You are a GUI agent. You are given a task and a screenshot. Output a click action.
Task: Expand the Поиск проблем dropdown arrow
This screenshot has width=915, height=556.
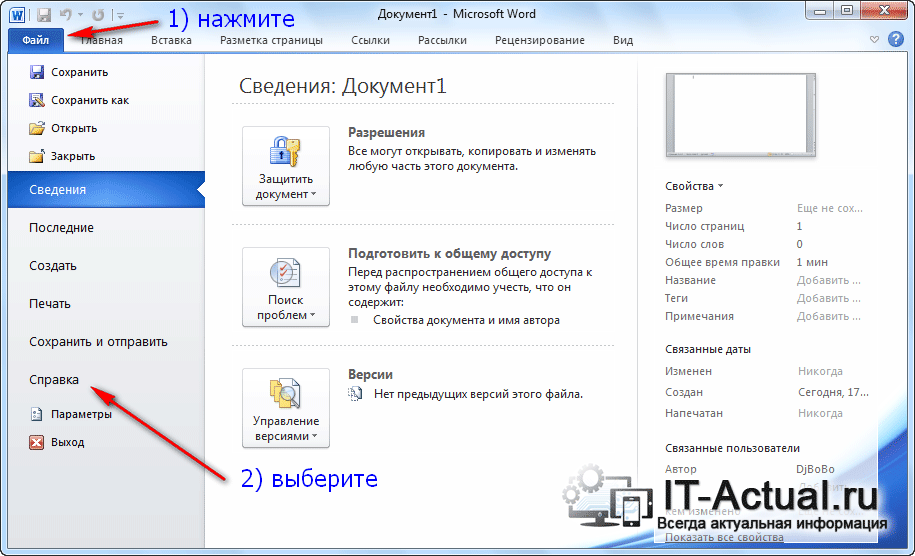pos(313,314)
